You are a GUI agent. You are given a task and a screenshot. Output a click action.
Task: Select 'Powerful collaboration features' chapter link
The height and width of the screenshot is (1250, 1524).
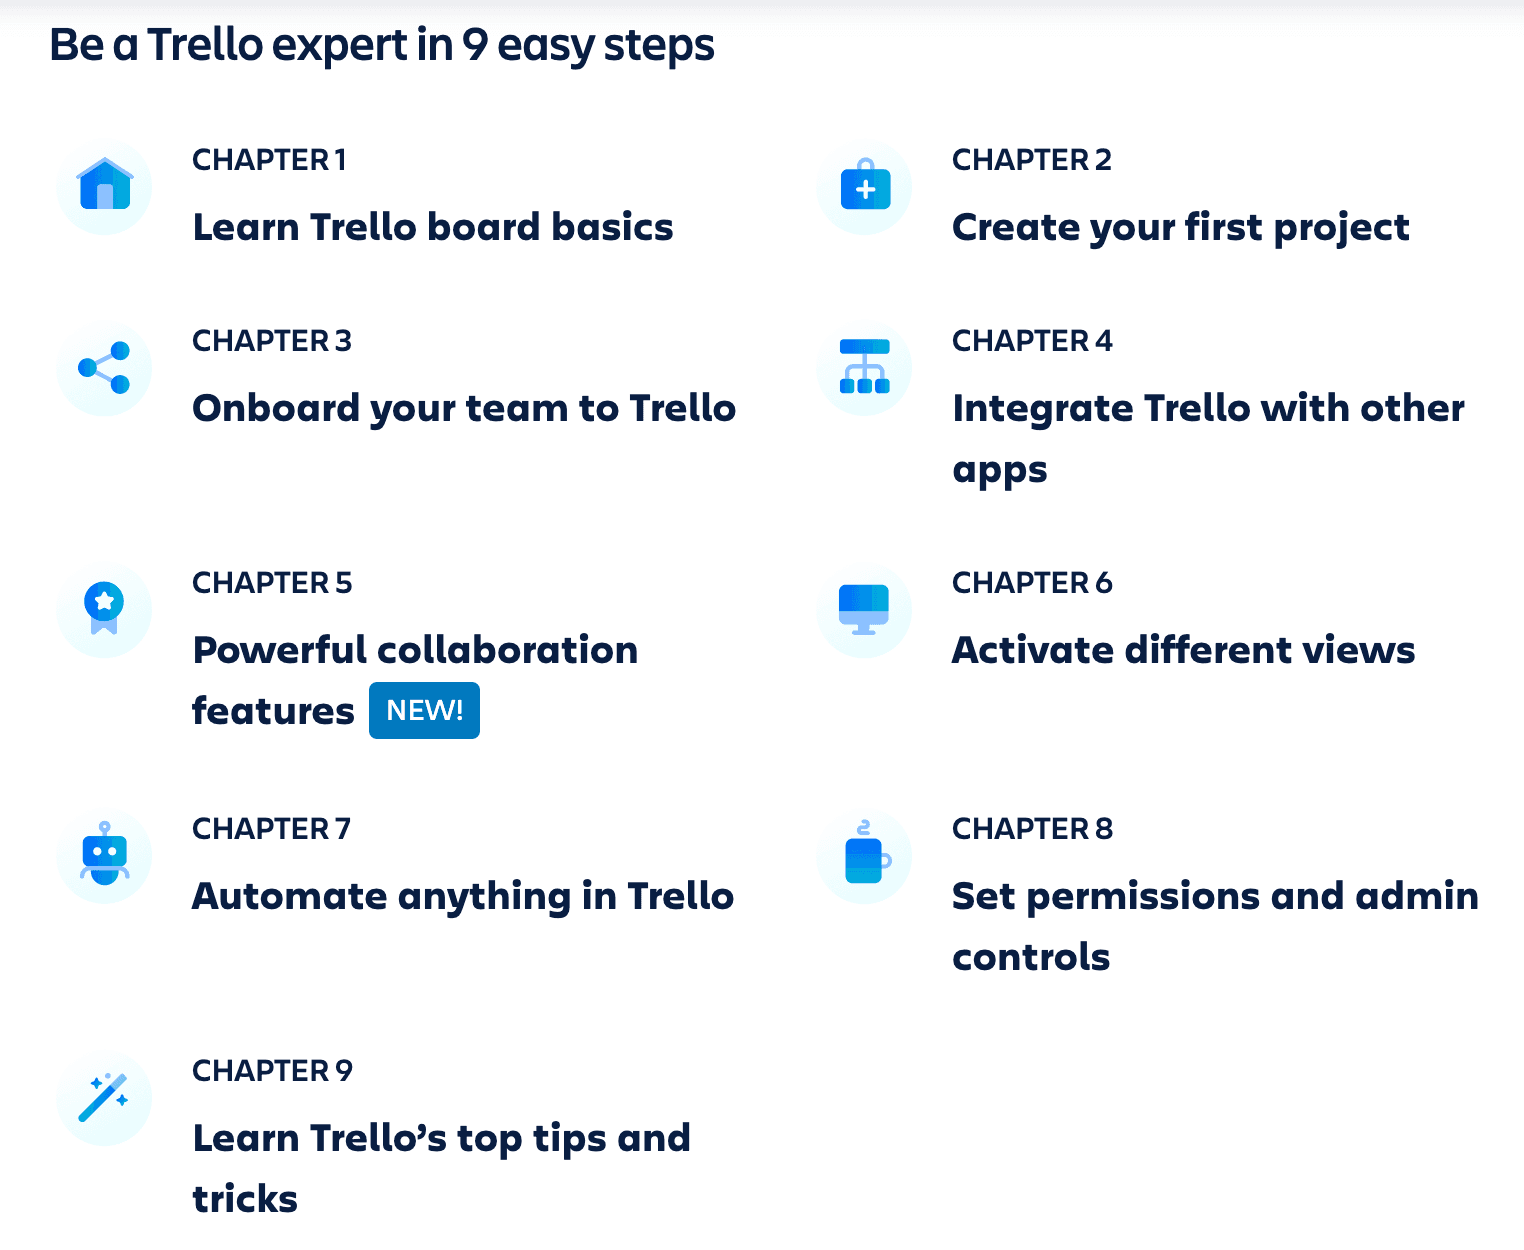click(x=415, y=651)
